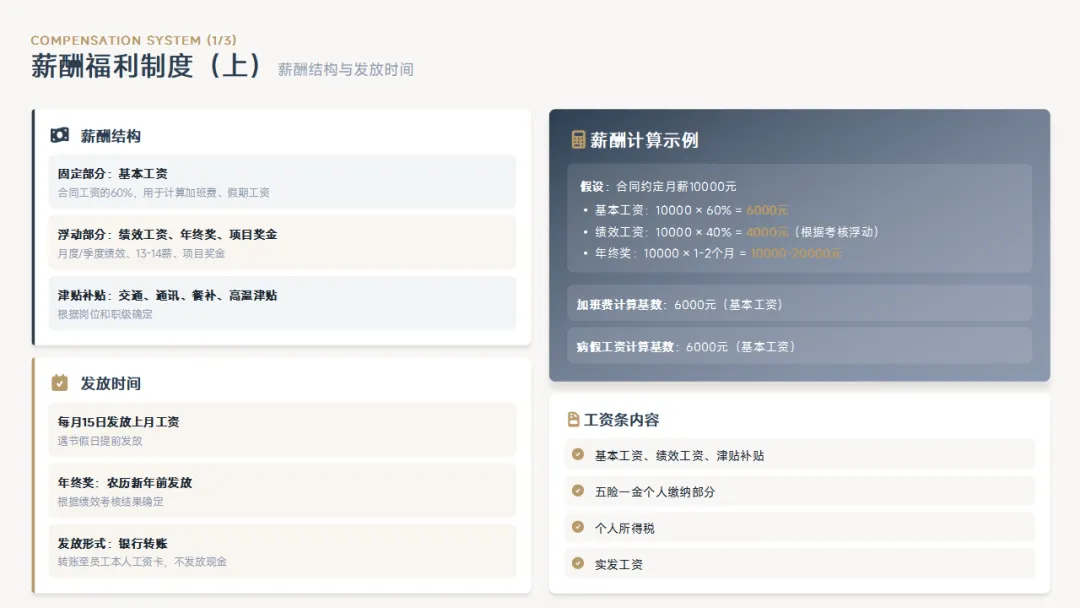Viewport: 1080px width, 608px height.
Task: Click the note 根据绩效考核结果确定
Action: pos(110,501)
